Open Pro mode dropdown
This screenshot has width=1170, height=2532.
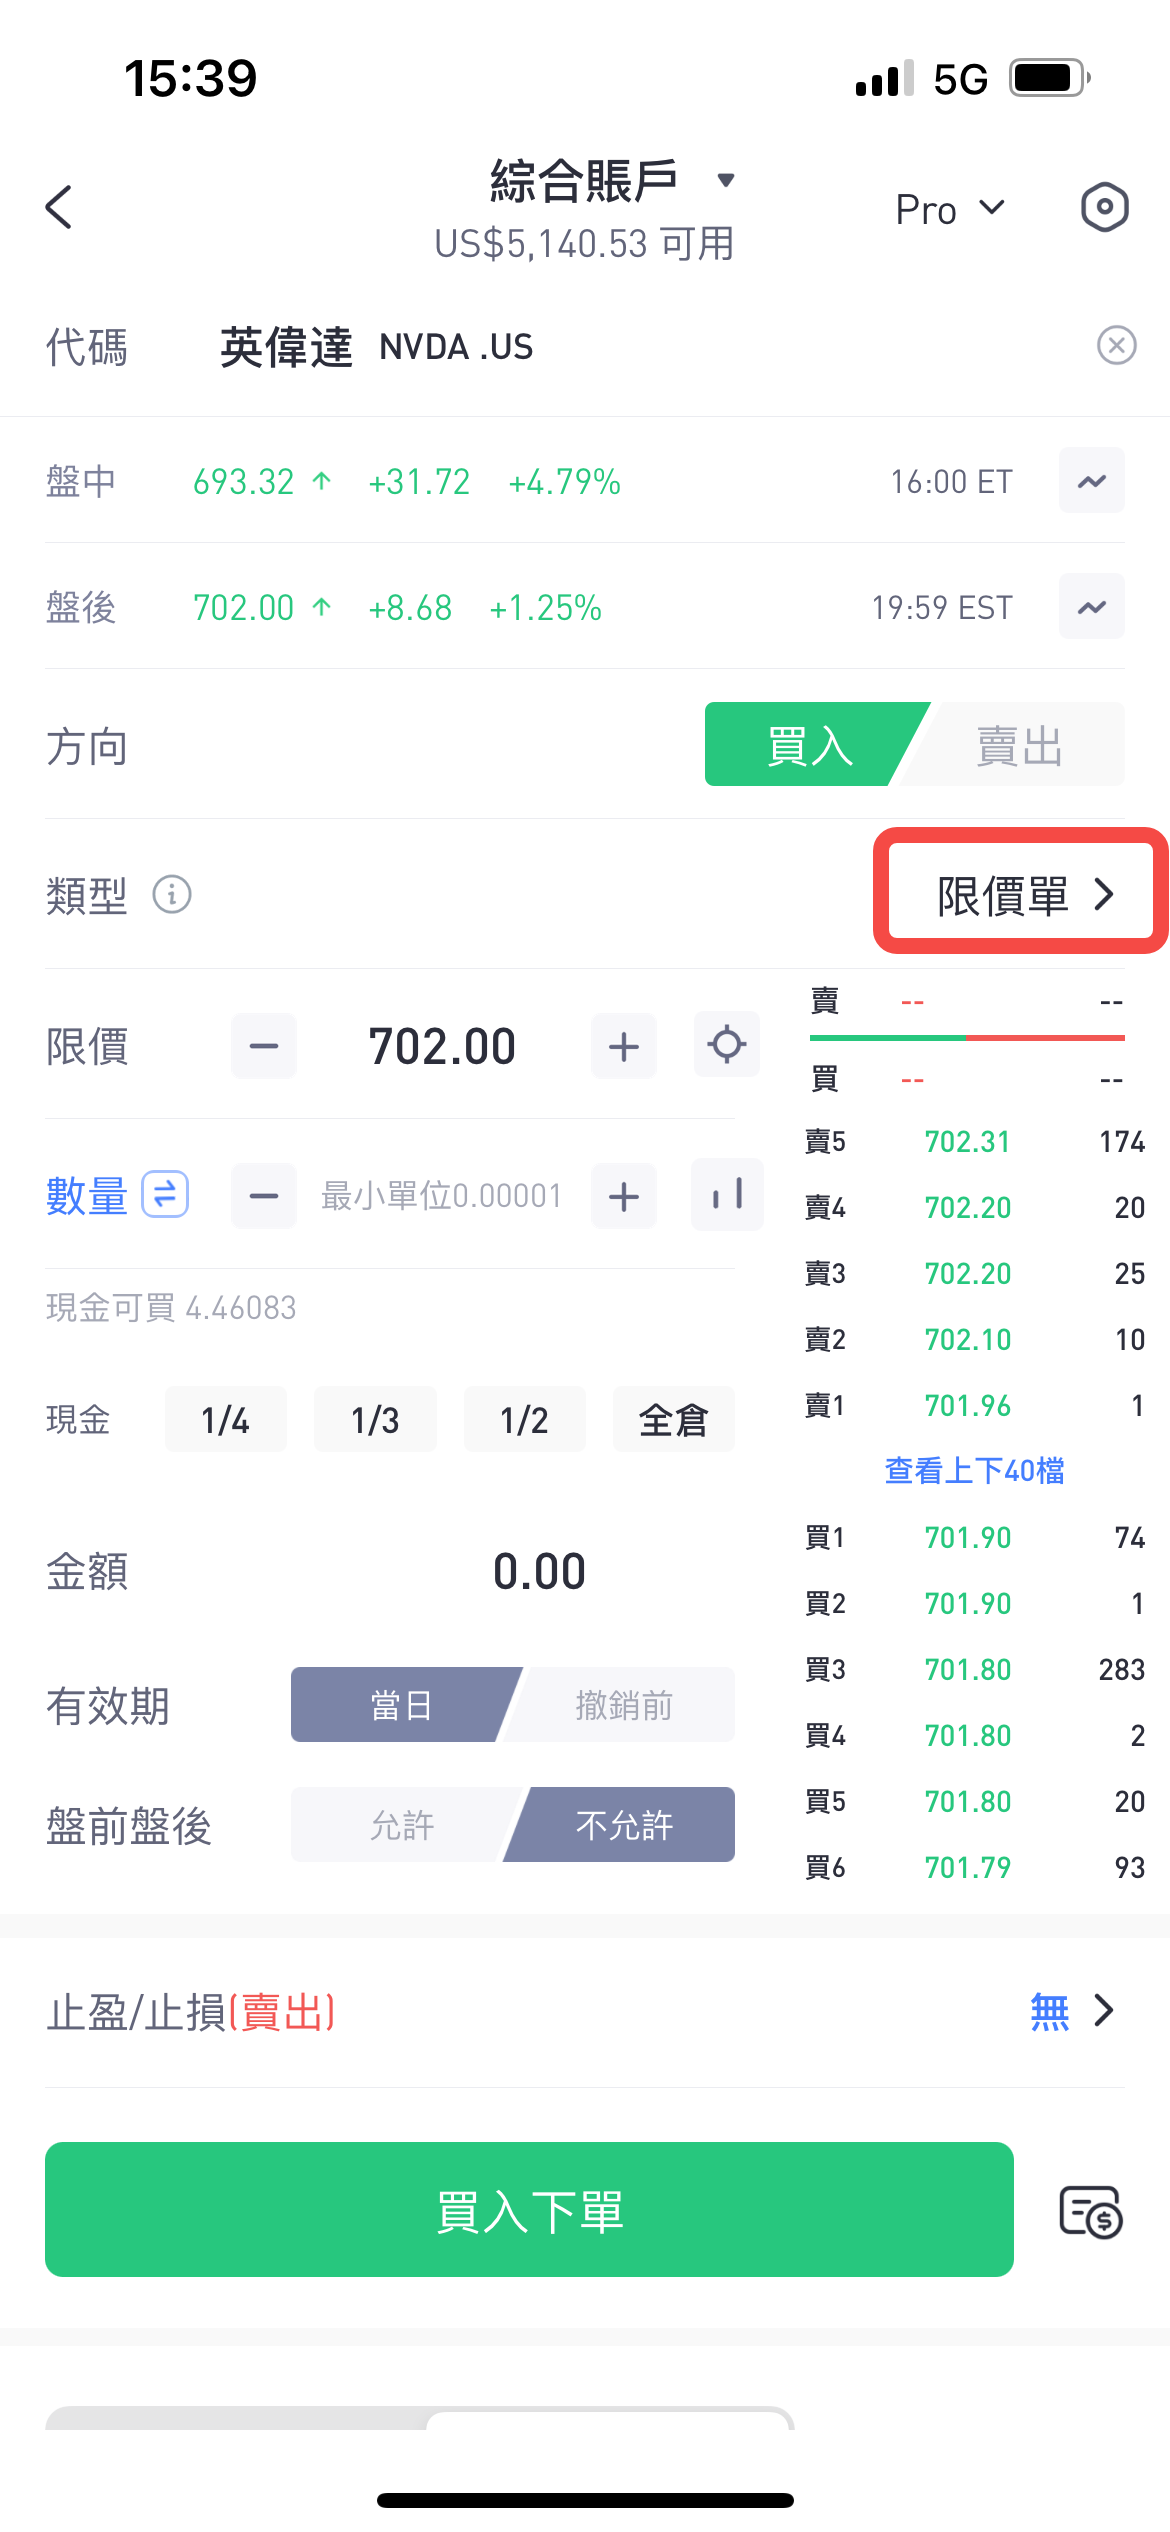pos(950,209)
